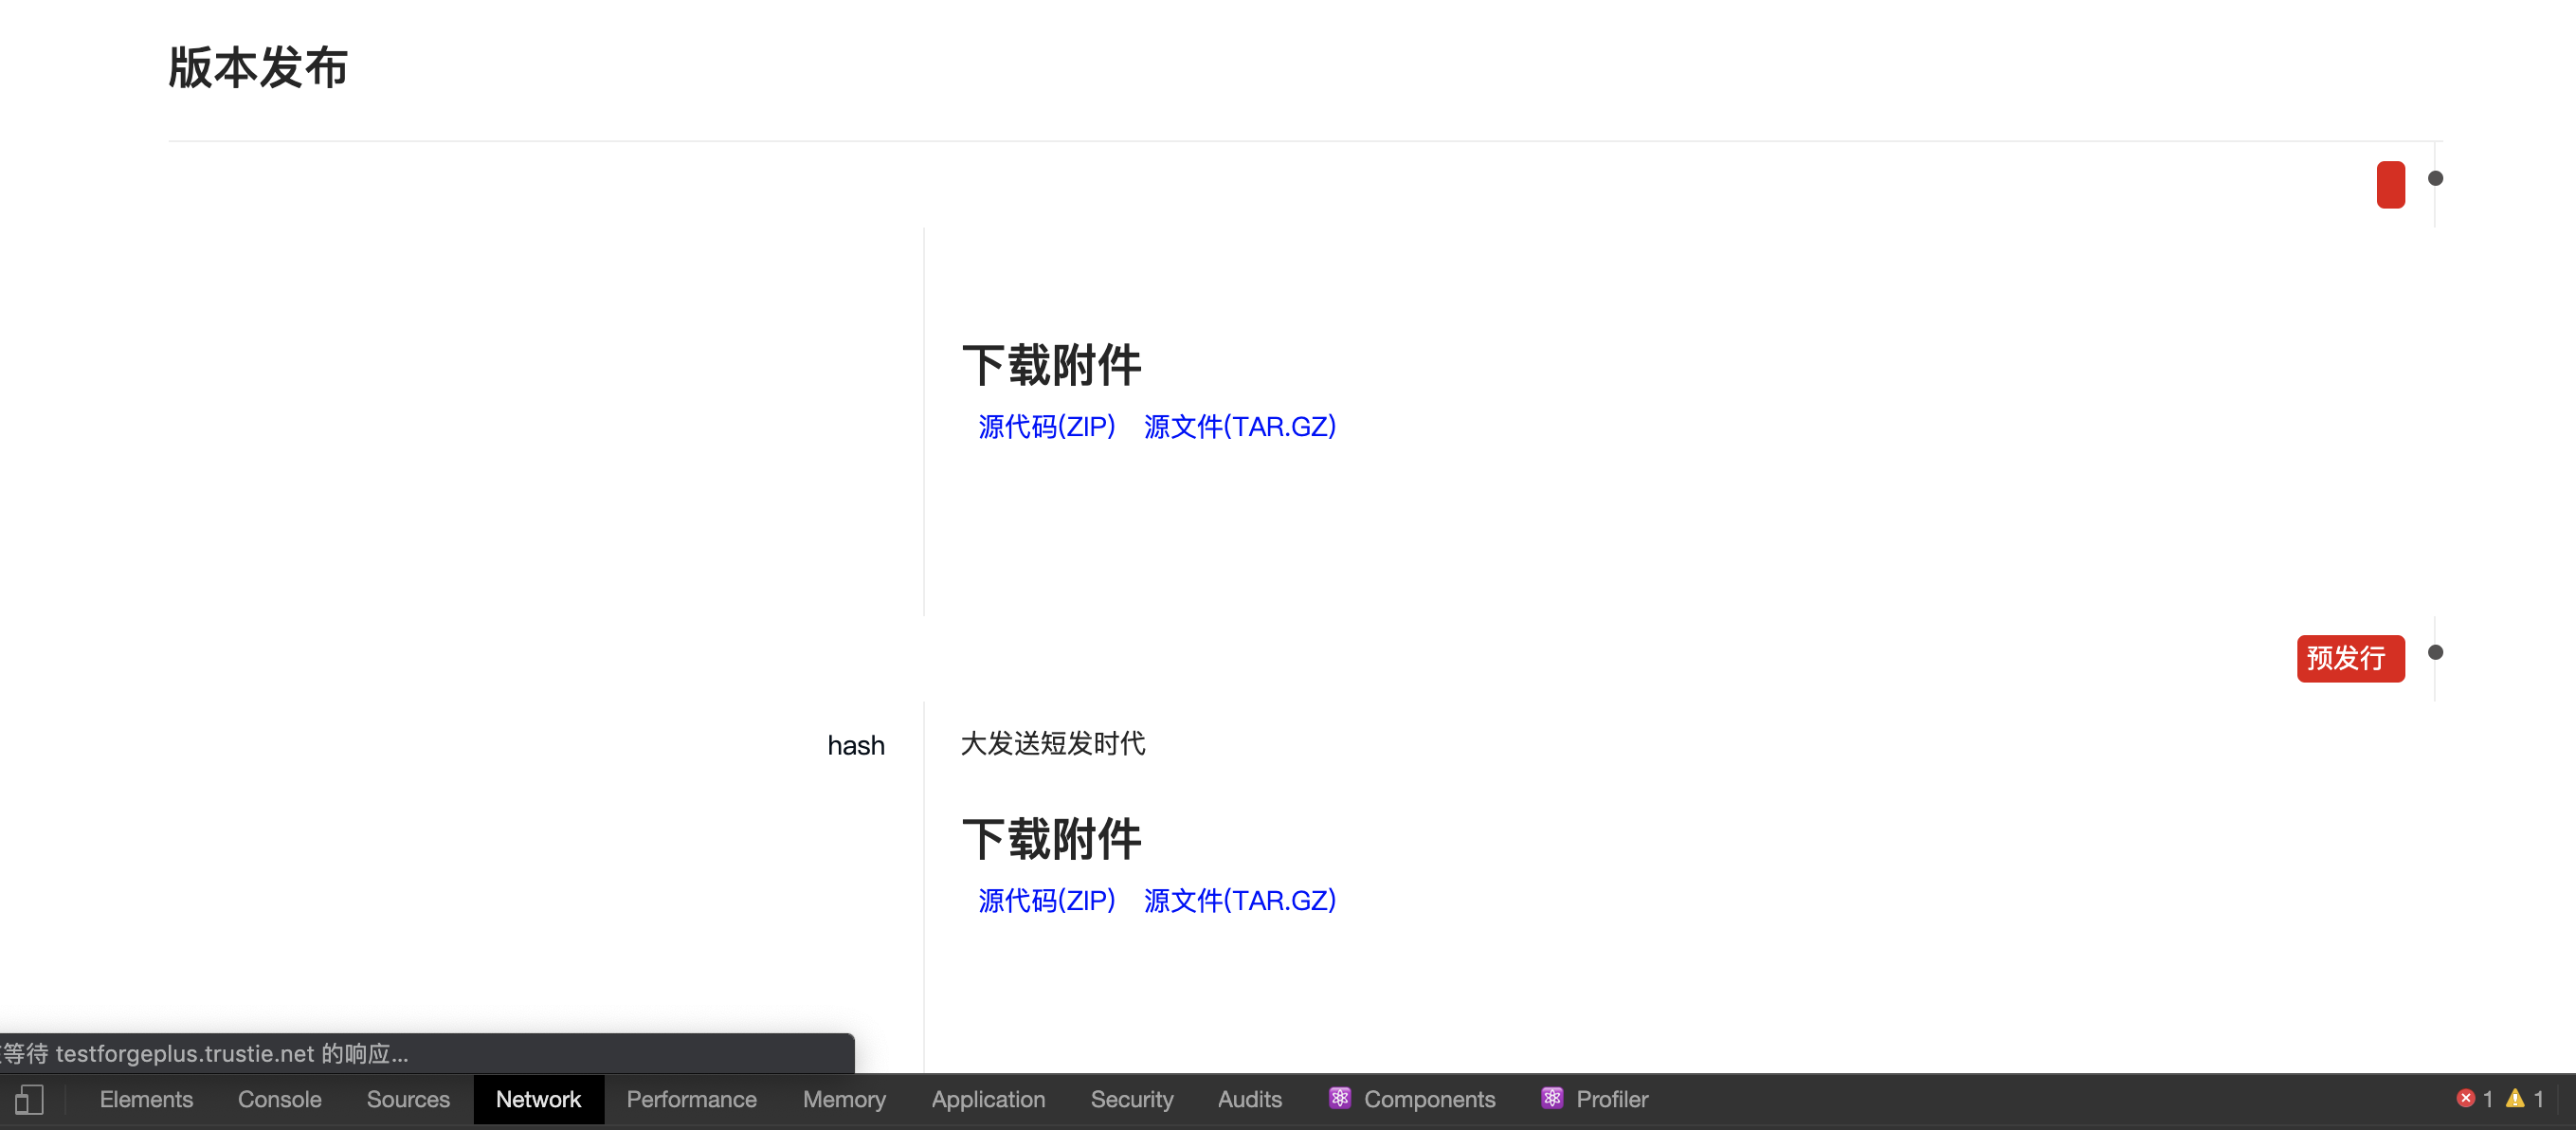Toggle the device toolbar icon in DevTools
2576x1130 pixels.
coord(29,1100)
